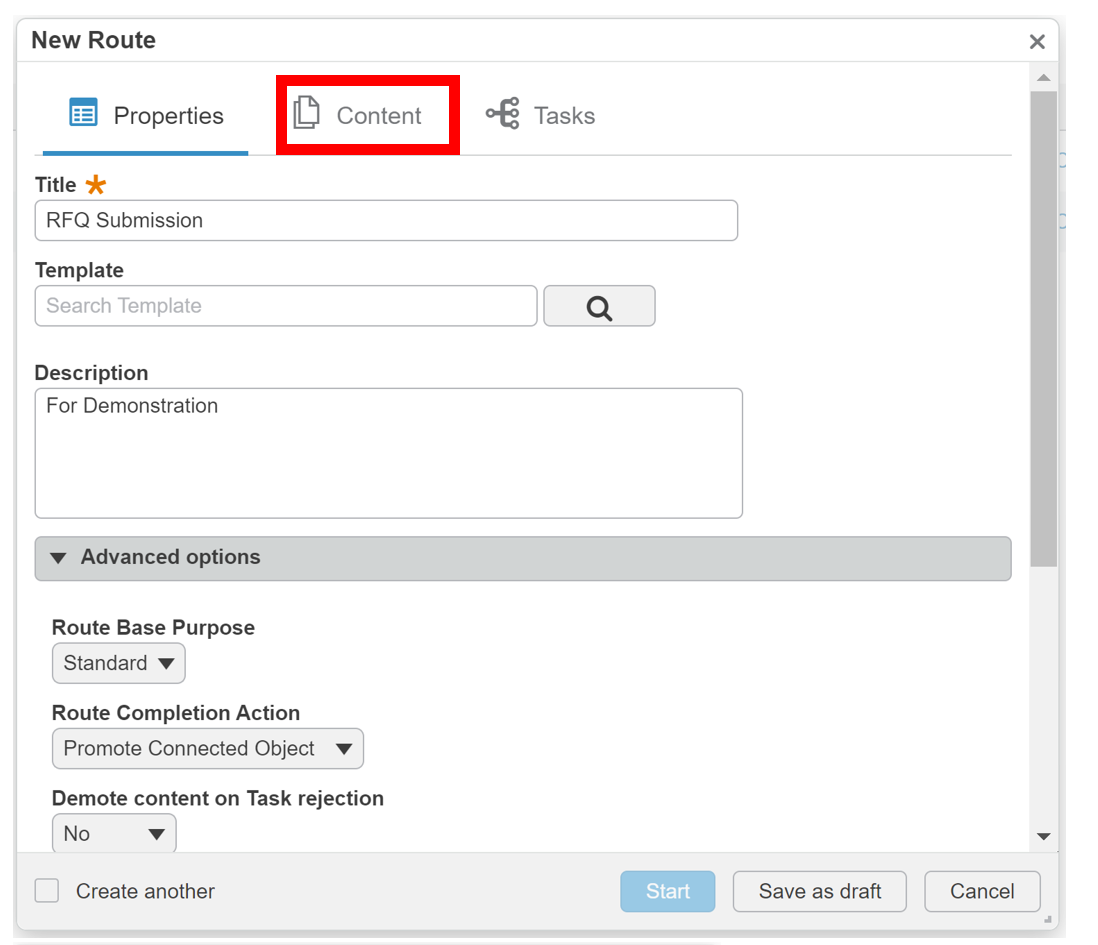1098x945 pixels.
Task: Open Demote content on Task rejection dropdown
Action: (x=114, y=834)
